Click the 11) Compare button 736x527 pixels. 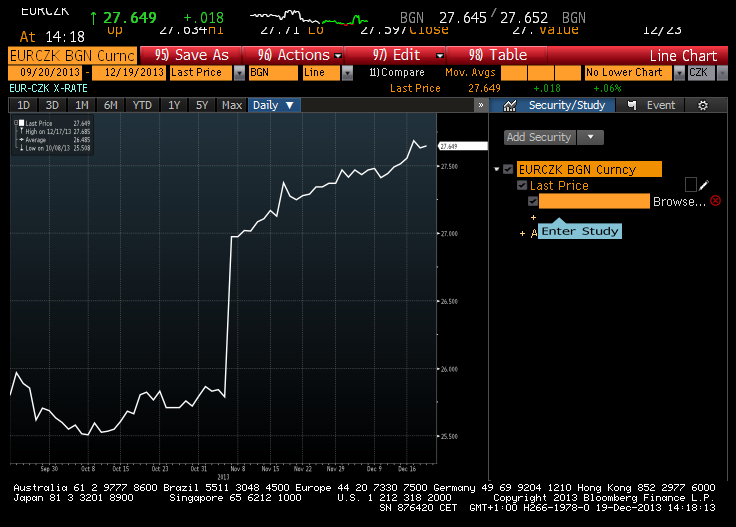397,73
